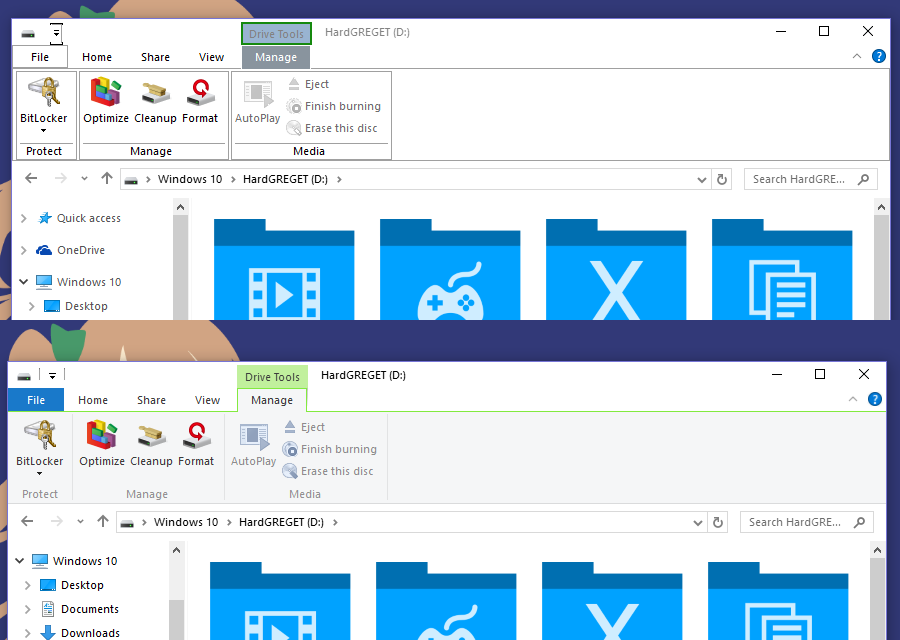Switch to Share tab in the top window
Viewport: 900px width, 640px height.
click(156, 57)
